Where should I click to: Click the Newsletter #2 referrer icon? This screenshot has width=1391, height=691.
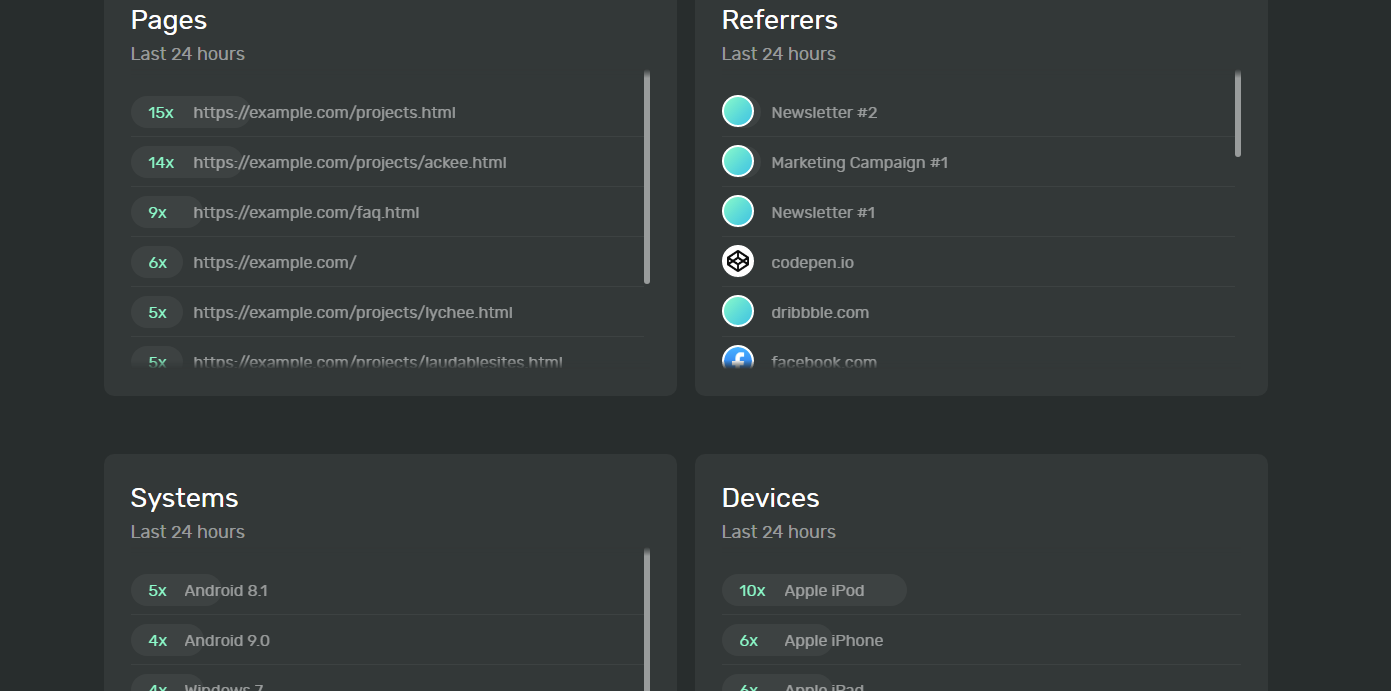click(737, 112)
